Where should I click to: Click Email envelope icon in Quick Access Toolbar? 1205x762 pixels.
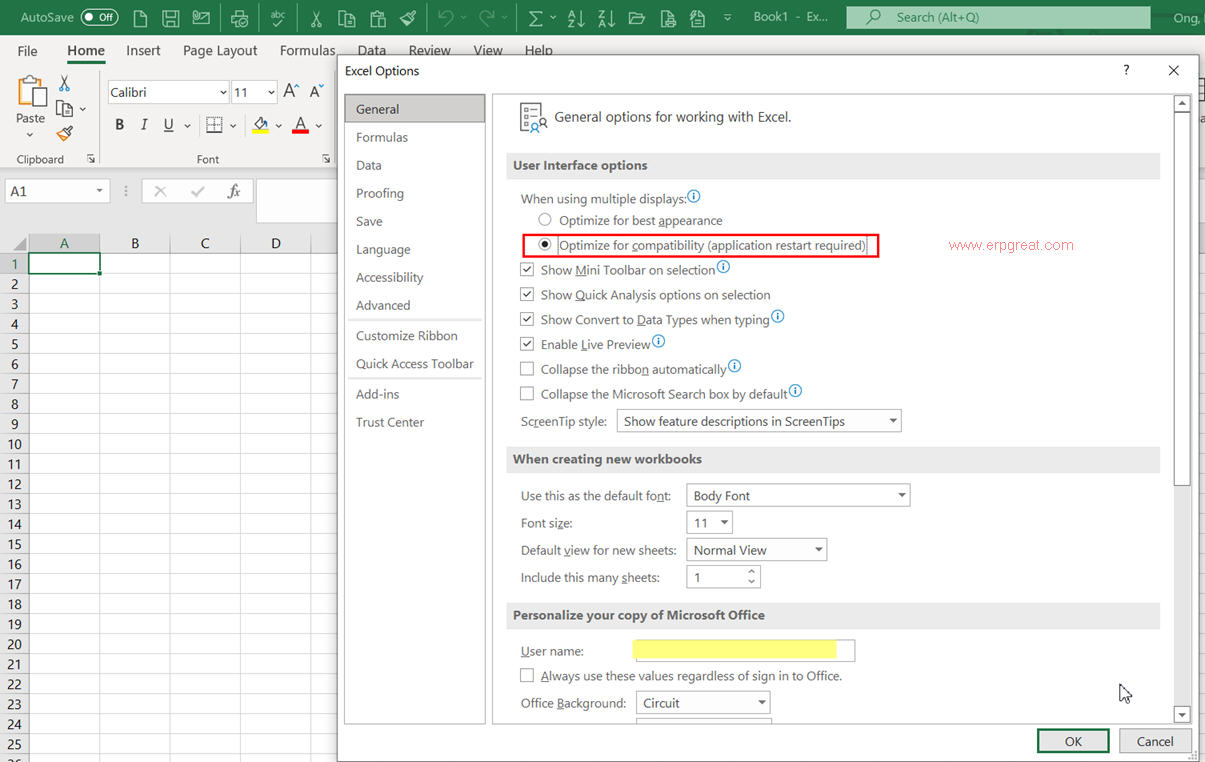201,18
